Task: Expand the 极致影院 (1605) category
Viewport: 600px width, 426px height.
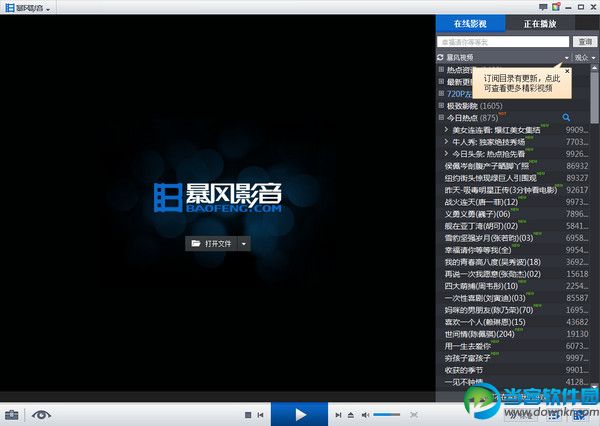Action: [x=441, y=106]
